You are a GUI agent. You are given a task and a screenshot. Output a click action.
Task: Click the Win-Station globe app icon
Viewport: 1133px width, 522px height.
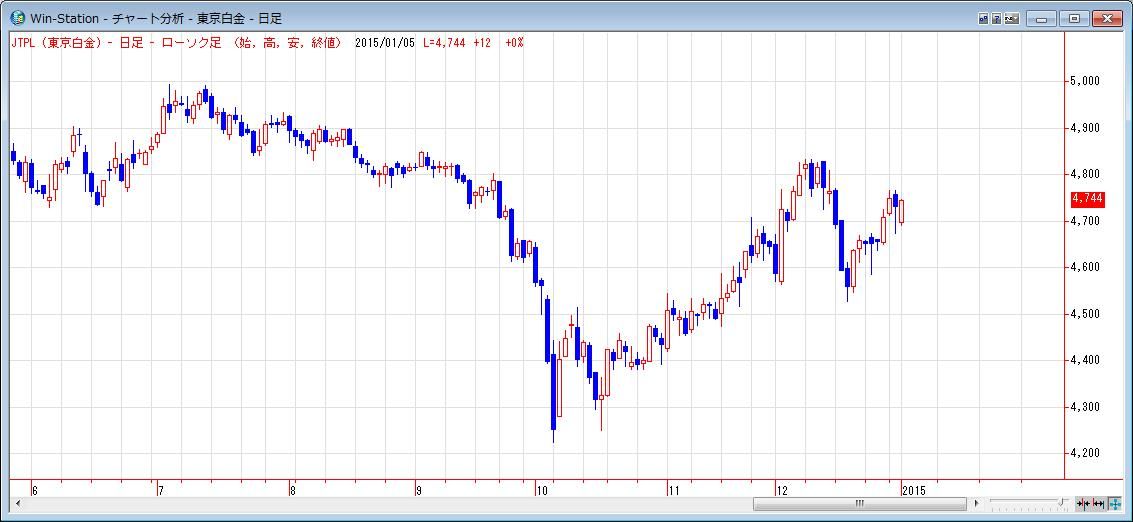[x=17, y=19]
